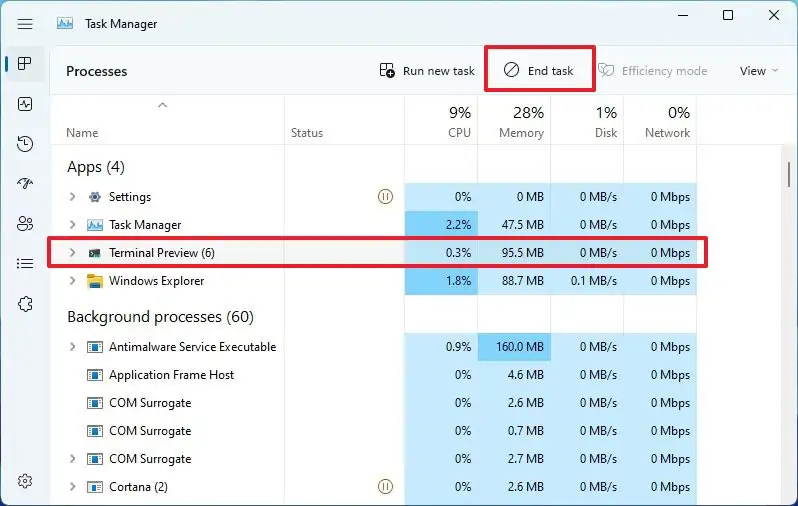Open the Startup apps sidebar icon
Screen dimensions: 798x506
point(25,184)
